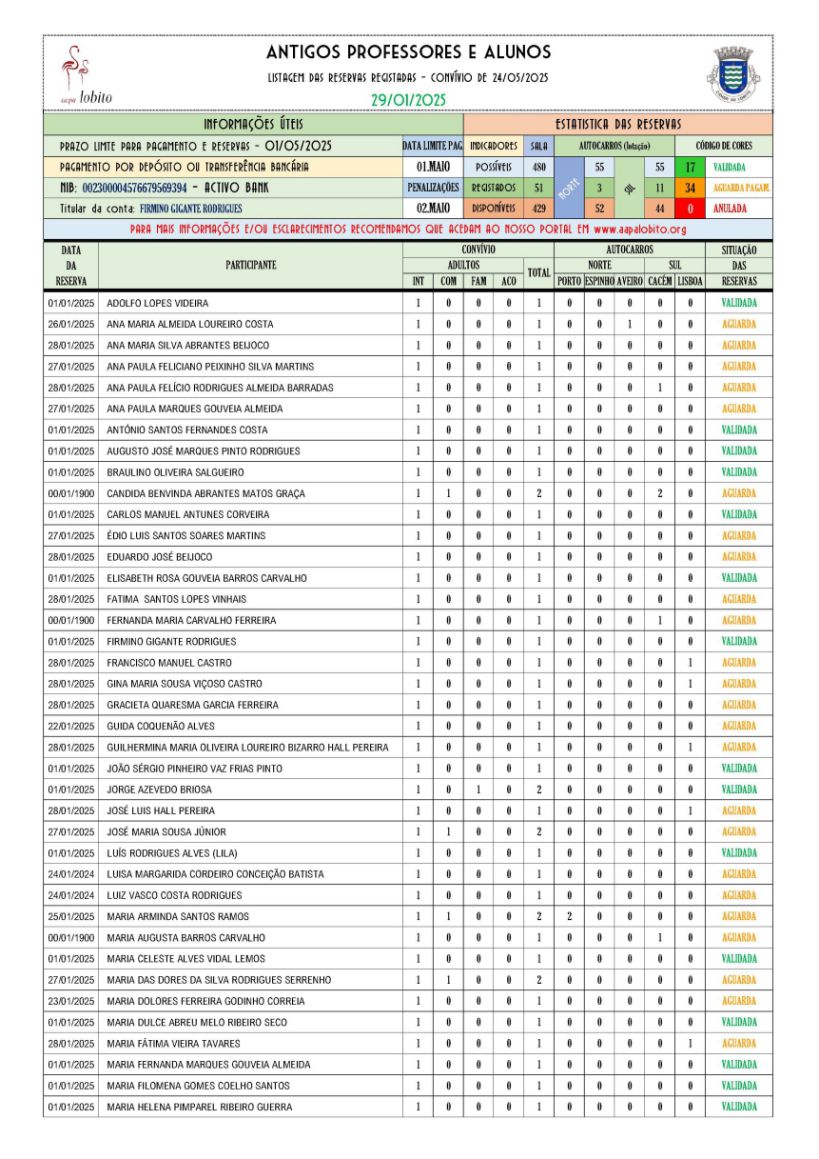Select the name 'ADOLFO LOPES VIDEIRA'
This screenshot has width=819, height=1159.
(x=157, y=303)
